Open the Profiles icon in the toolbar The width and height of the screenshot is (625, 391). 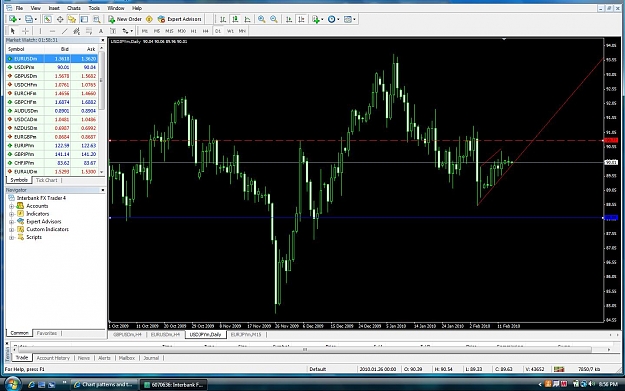click(29, 19)
